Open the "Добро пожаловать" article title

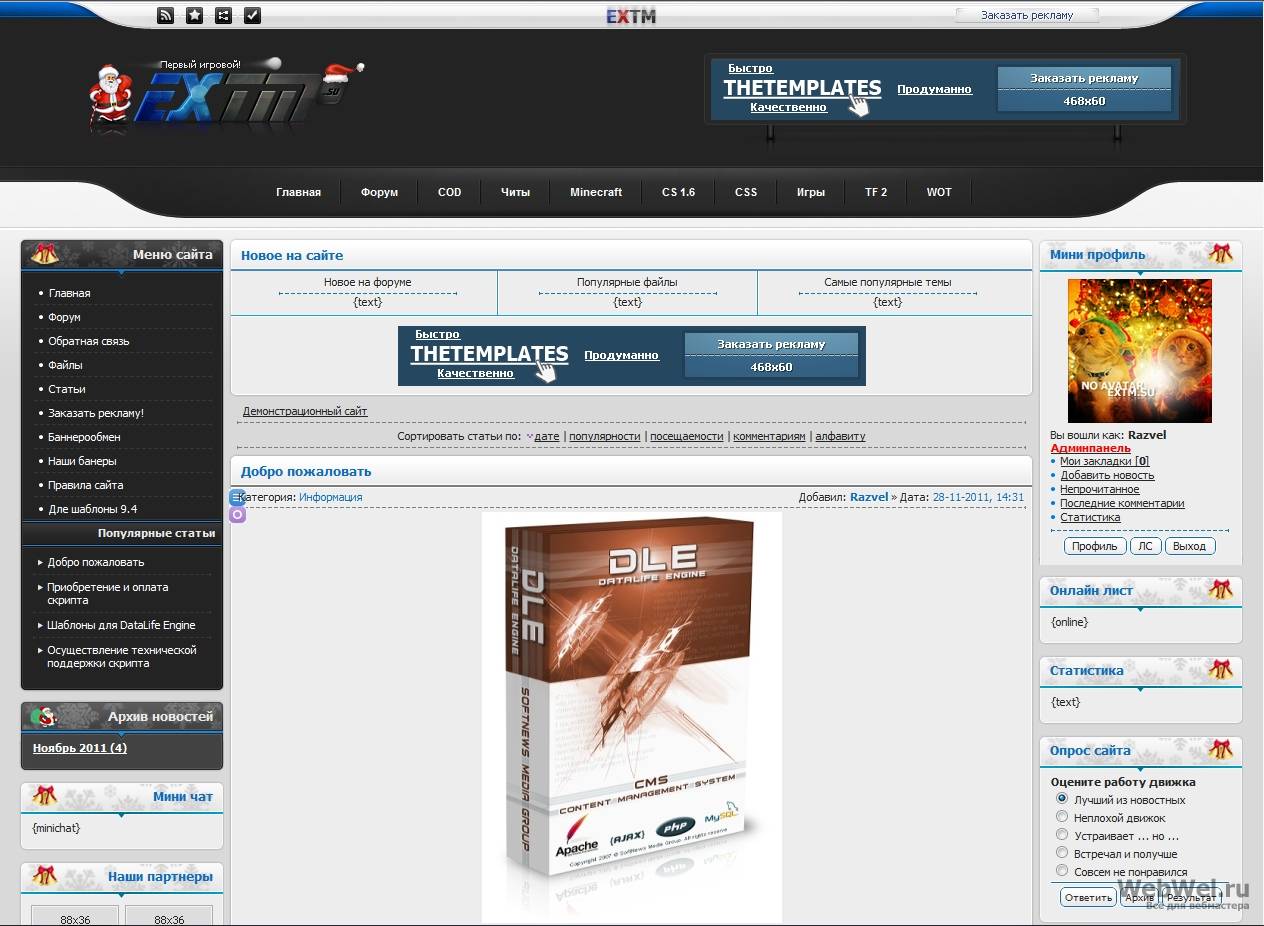[x=306, y=471]
